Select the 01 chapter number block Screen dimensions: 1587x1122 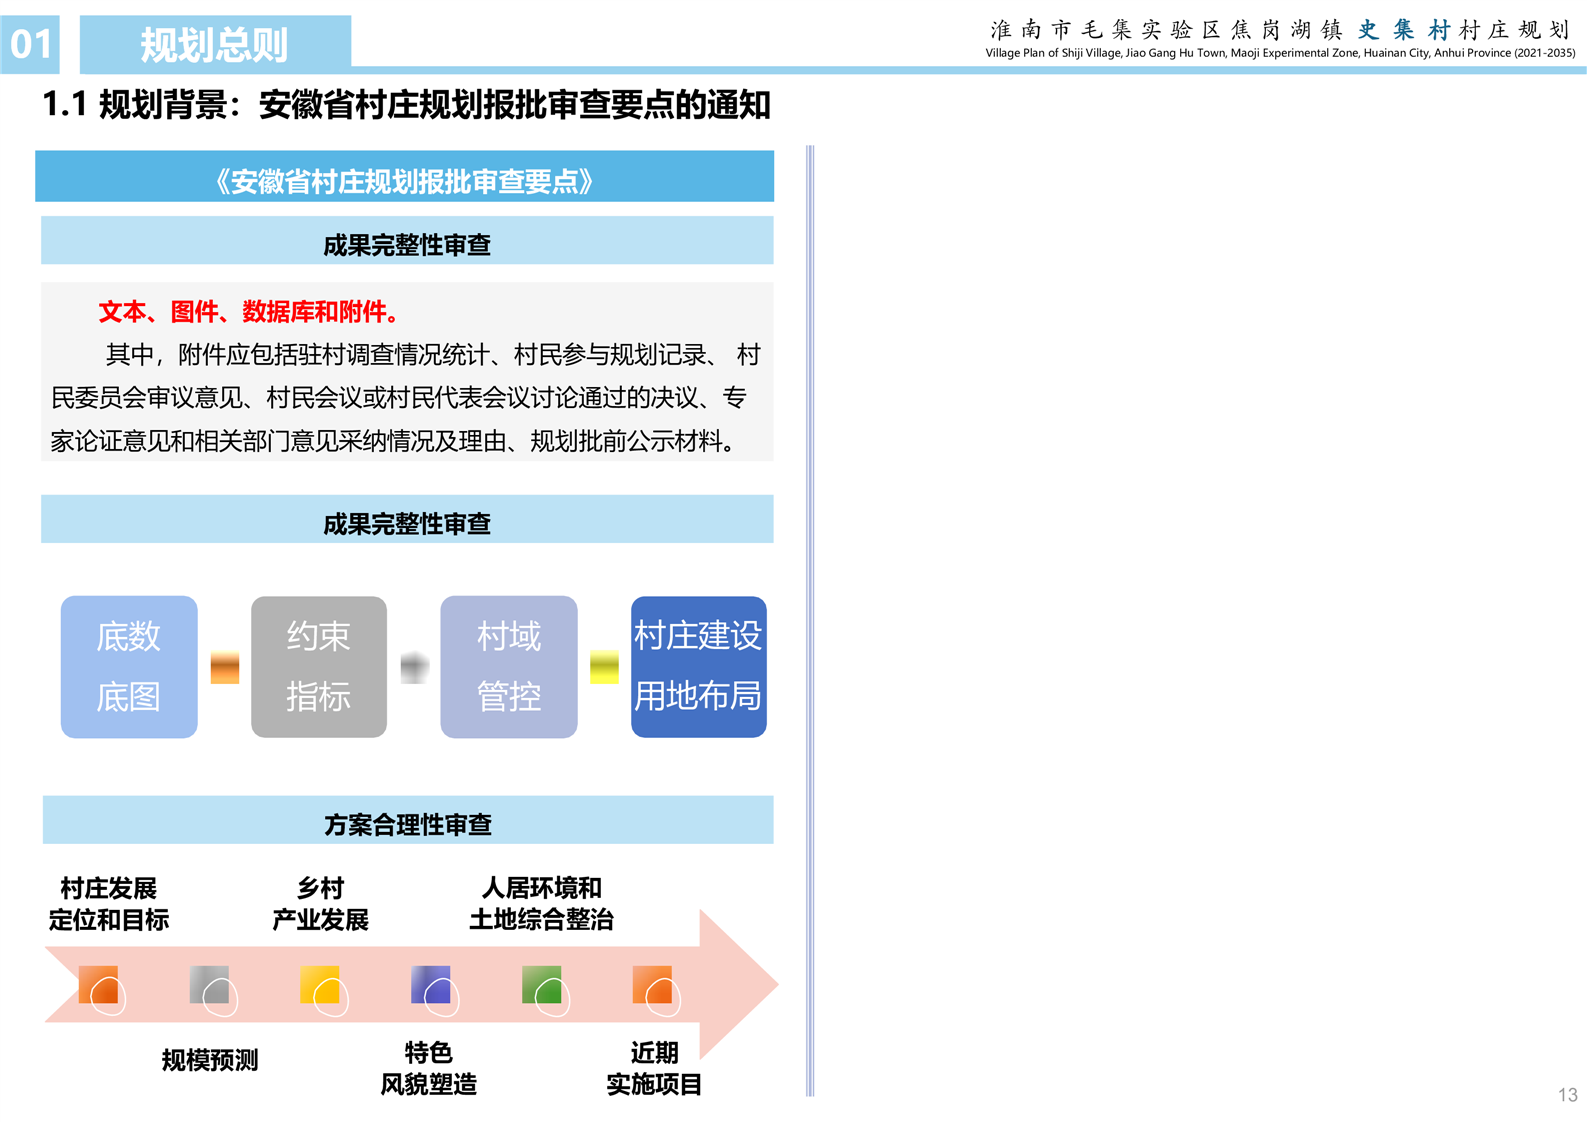pyautogui.click(x=30, y=45)
